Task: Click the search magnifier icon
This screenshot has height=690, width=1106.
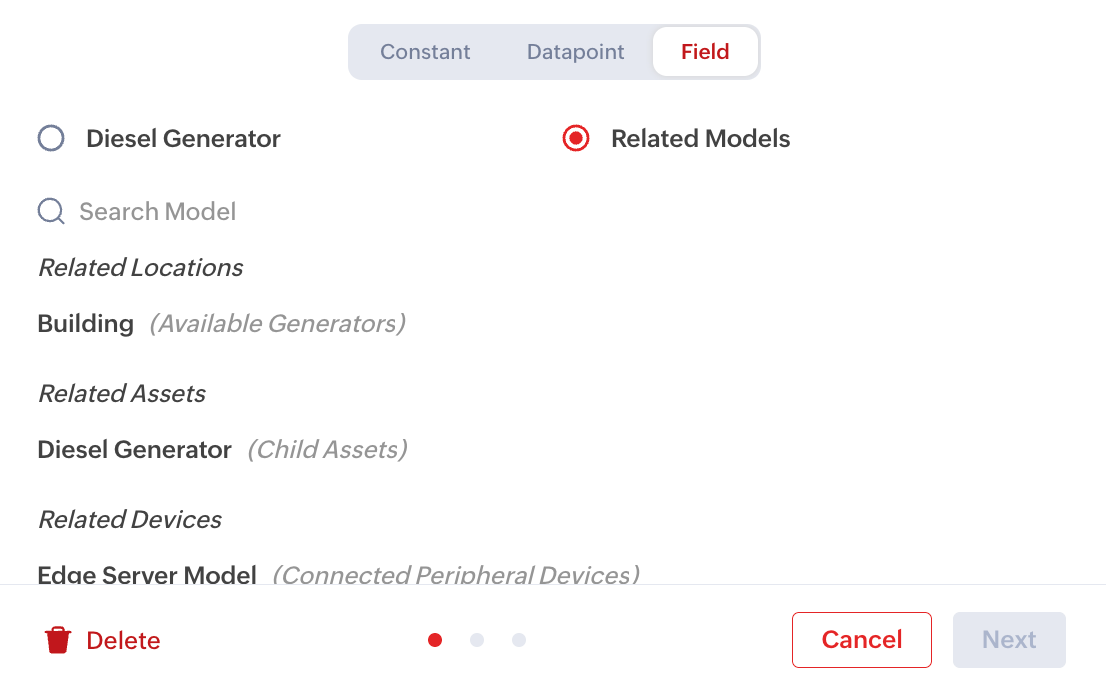Action: pyautogui.click(x=51, y=211)
